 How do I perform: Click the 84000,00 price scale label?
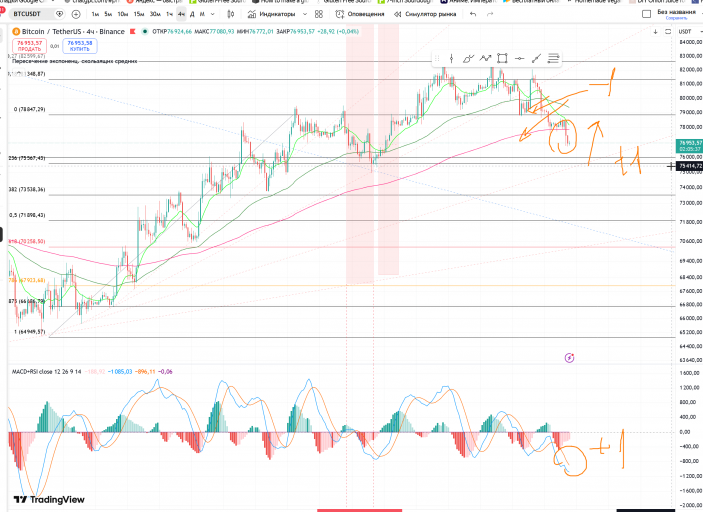click(x=690, y=42)
